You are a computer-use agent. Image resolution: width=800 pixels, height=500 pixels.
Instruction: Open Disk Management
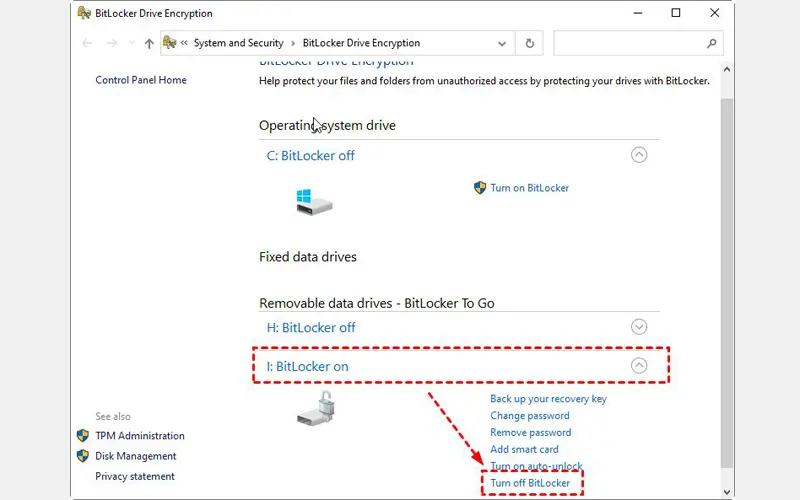coord(136,456)
